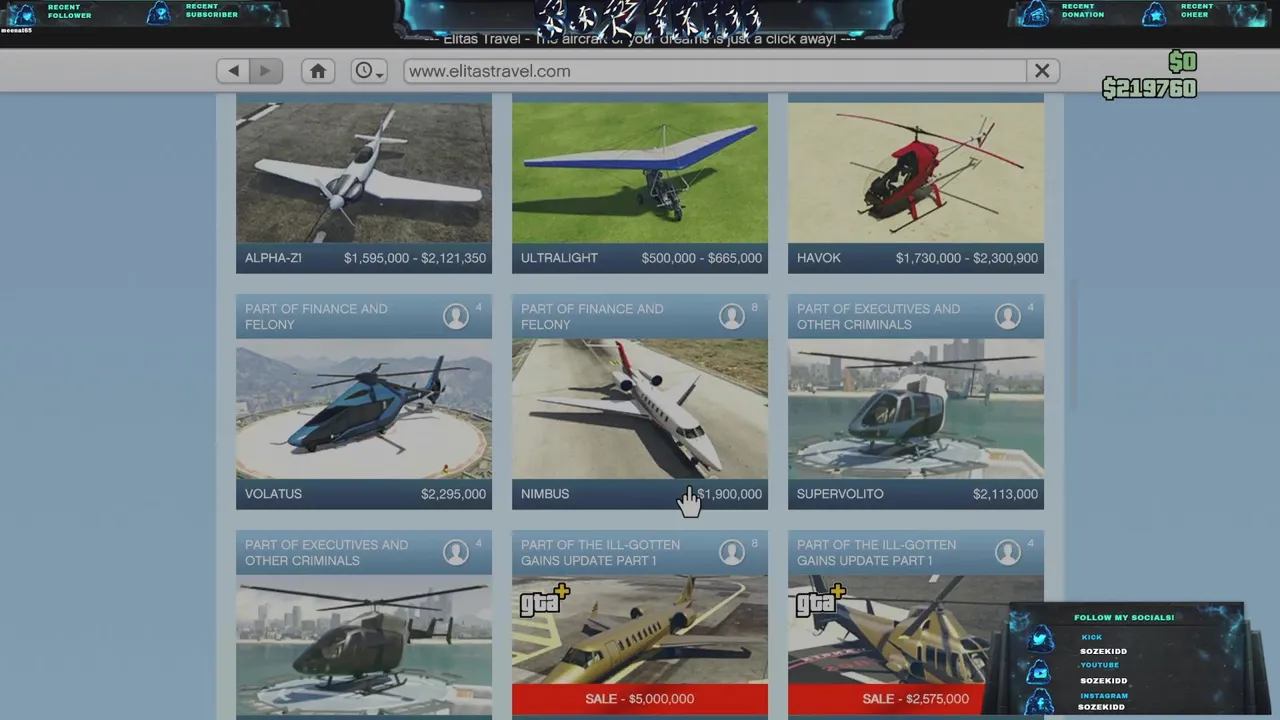The image size is (1280, 720).
Task: Open the browser home page icon
Action: [318, 71]
